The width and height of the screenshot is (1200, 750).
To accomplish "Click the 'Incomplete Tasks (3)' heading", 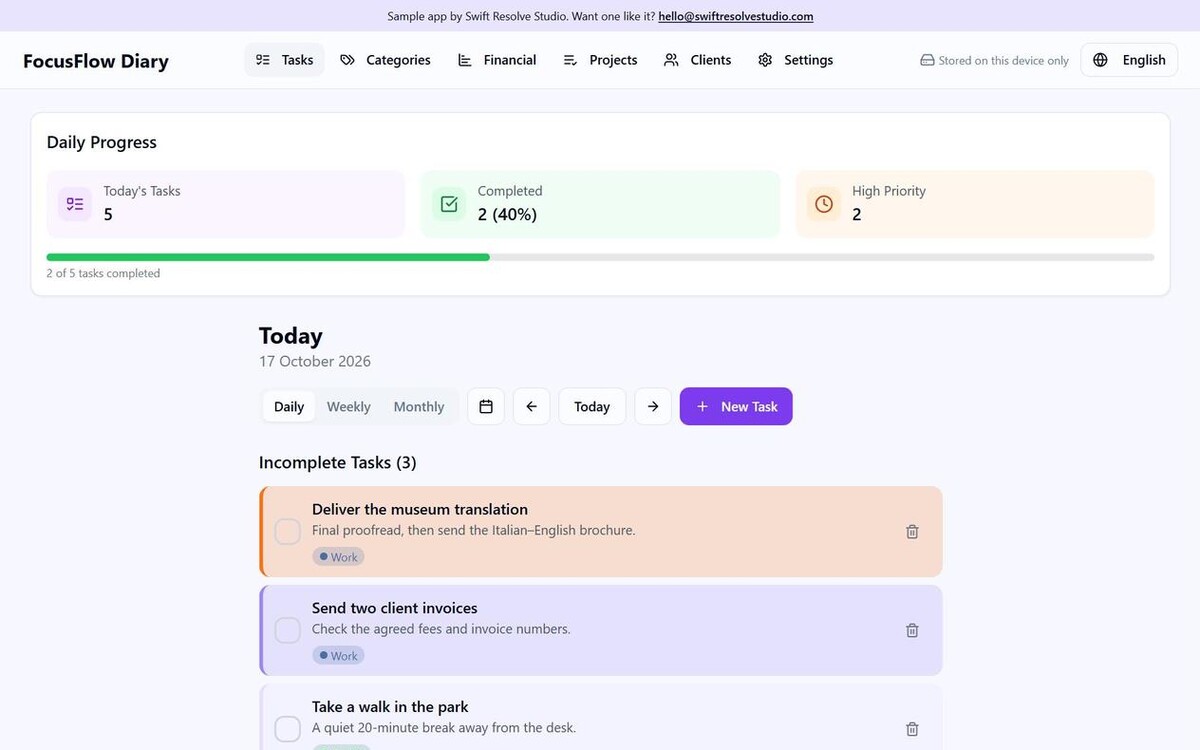I will pos(338,463).
